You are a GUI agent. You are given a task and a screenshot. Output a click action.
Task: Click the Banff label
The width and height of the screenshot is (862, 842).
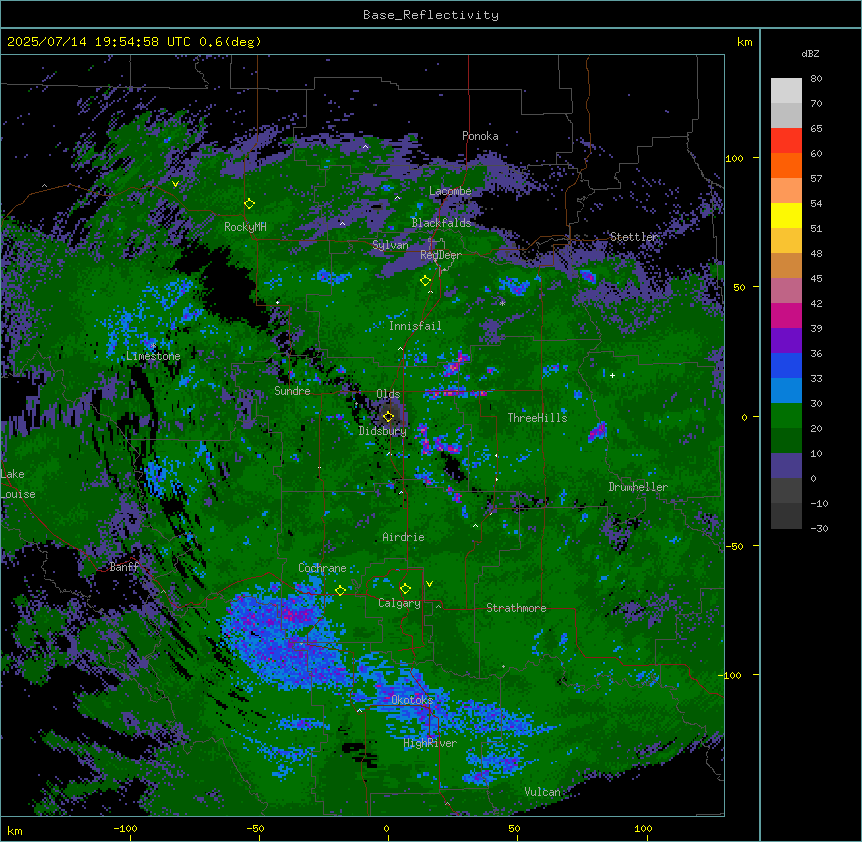pyautogui.click(x=124, y=567)
